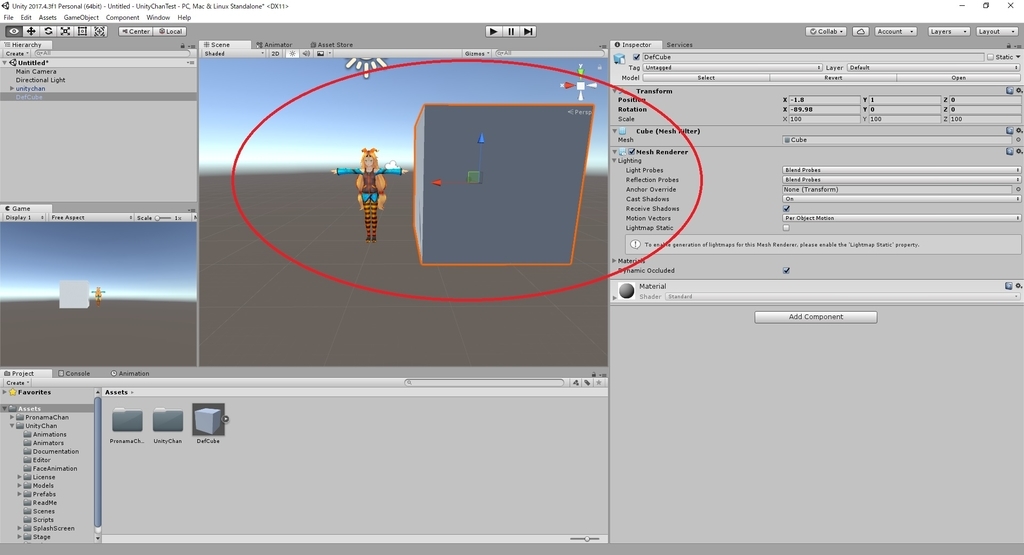Viewport: 1024px width, 555px height.
Task: Open Cube Mesh Filter gear menu
Action: [x=1018, y=131]
